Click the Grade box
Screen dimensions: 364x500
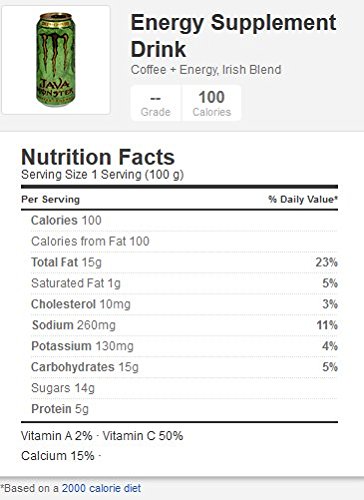[x=156, y=103]
